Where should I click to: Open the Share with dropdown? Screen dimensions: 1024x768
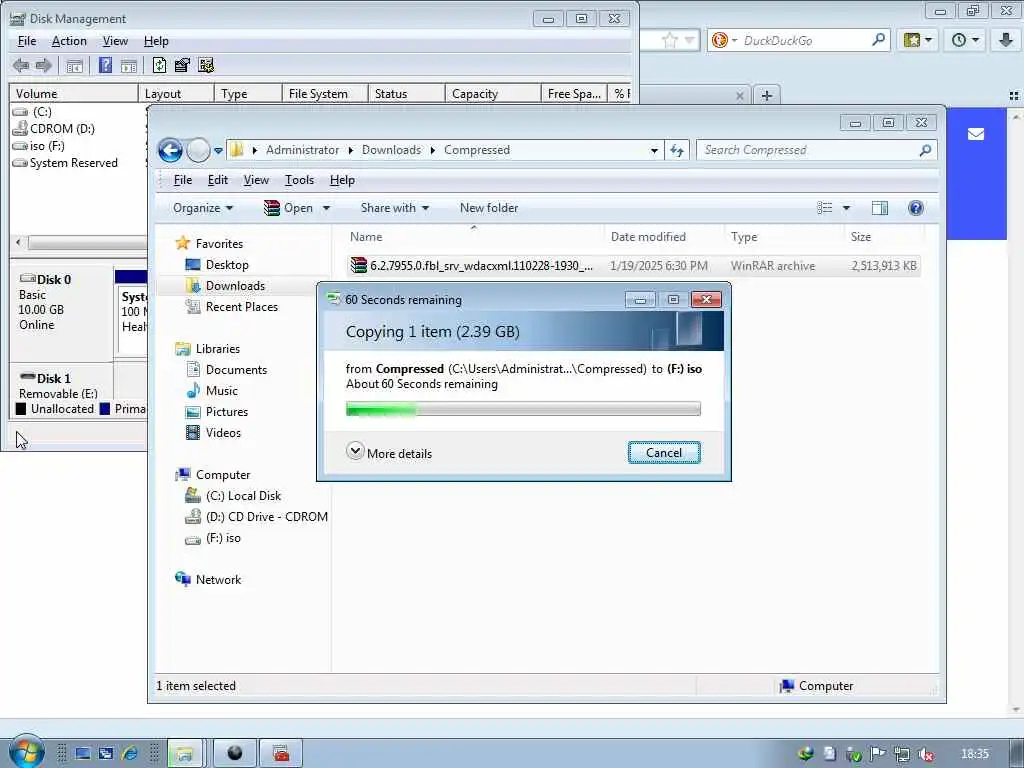[394, 208]
